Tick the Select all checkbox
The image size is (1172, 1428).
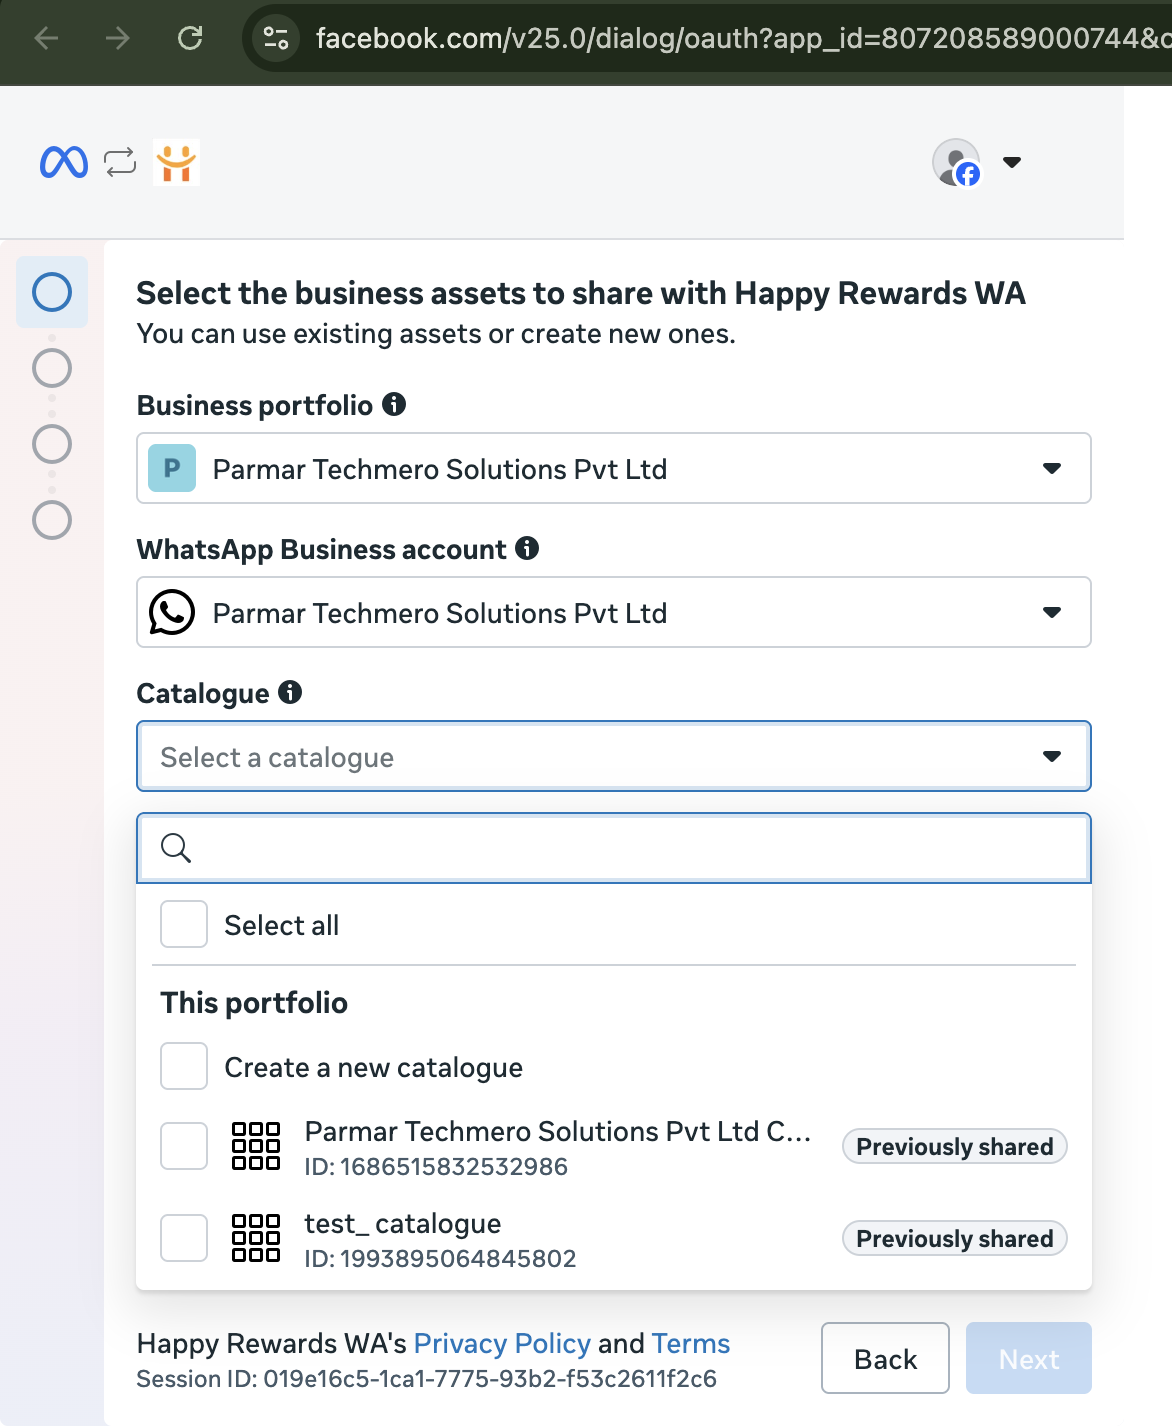[184, 924]
